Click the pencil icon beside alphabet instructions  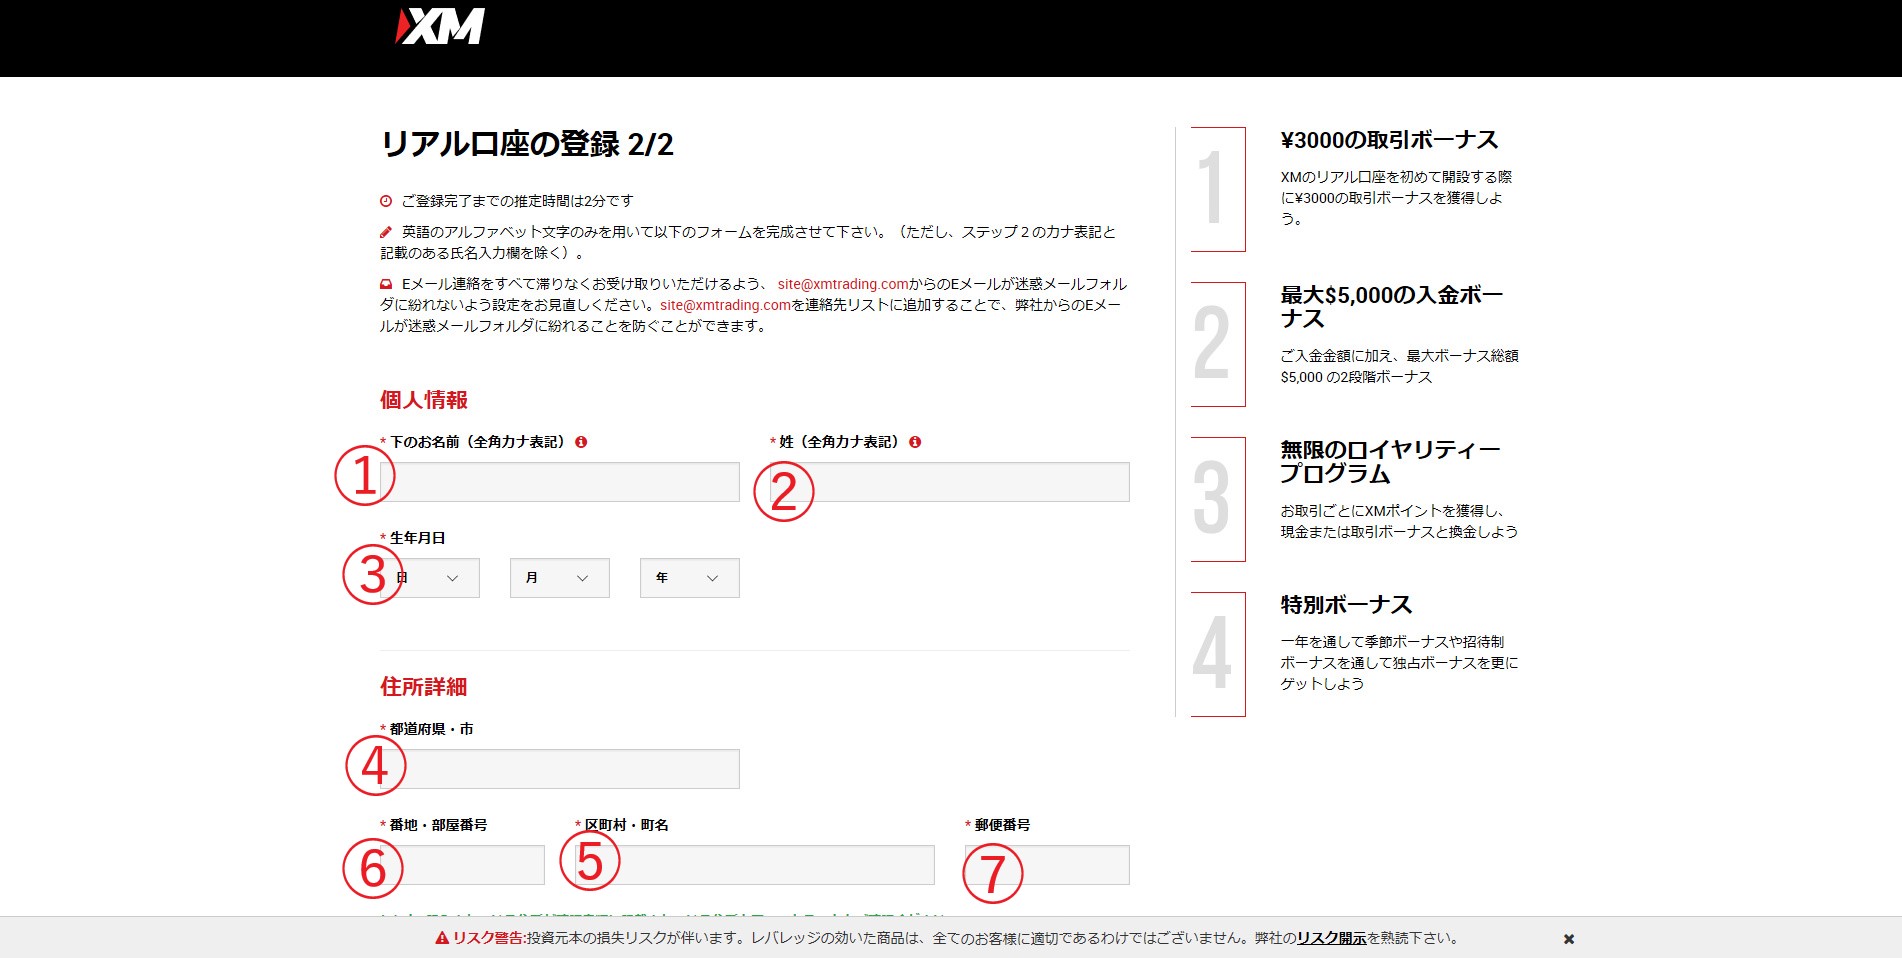[386, 232]
